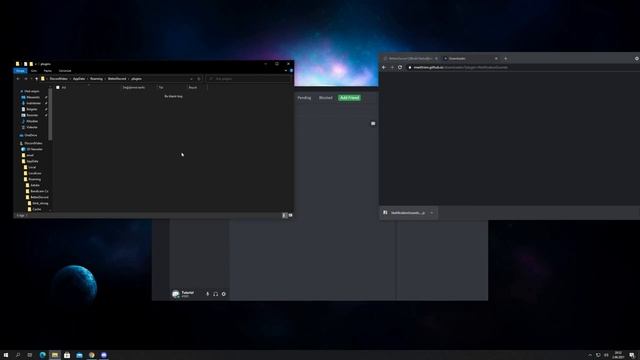Click DiscordVideo in the Explorer breadcrumb
The width and height of the screenshot is (640, 360).
click(58, 79)
